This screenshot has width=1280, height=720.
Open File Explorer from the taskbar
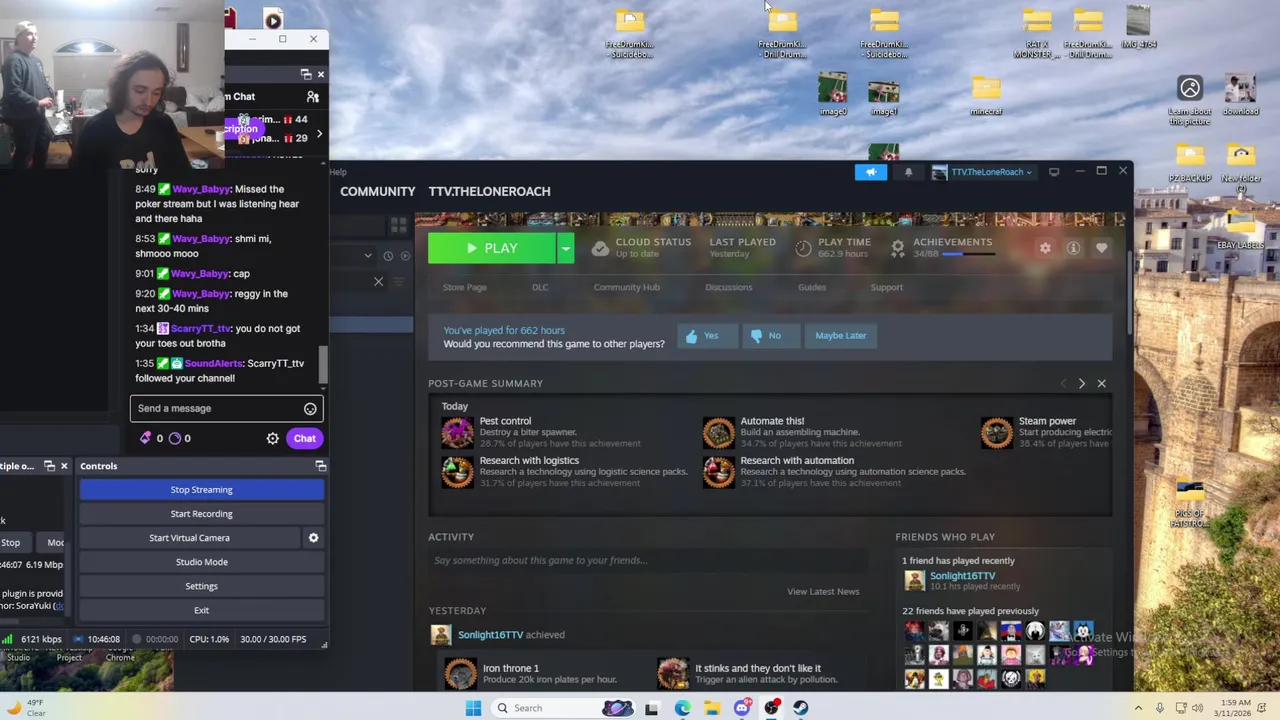[x=712, y=708]
